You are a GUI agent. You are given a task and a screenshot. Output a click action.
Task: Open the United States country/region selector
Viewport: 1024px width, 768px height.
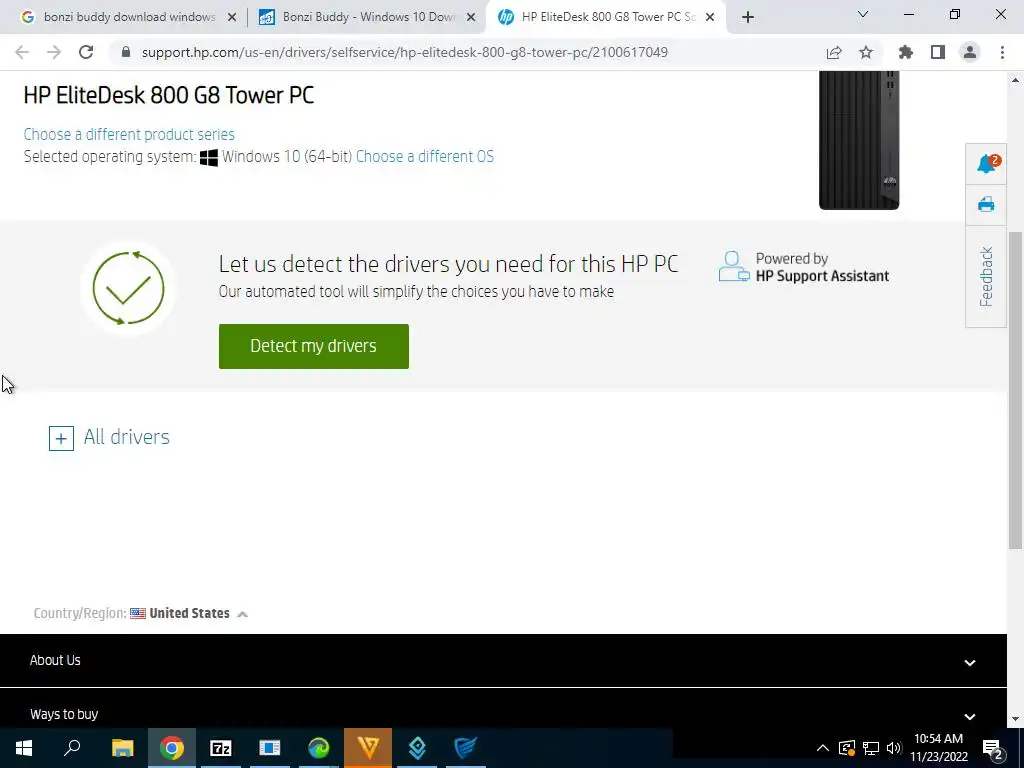(x=189, y=613)
